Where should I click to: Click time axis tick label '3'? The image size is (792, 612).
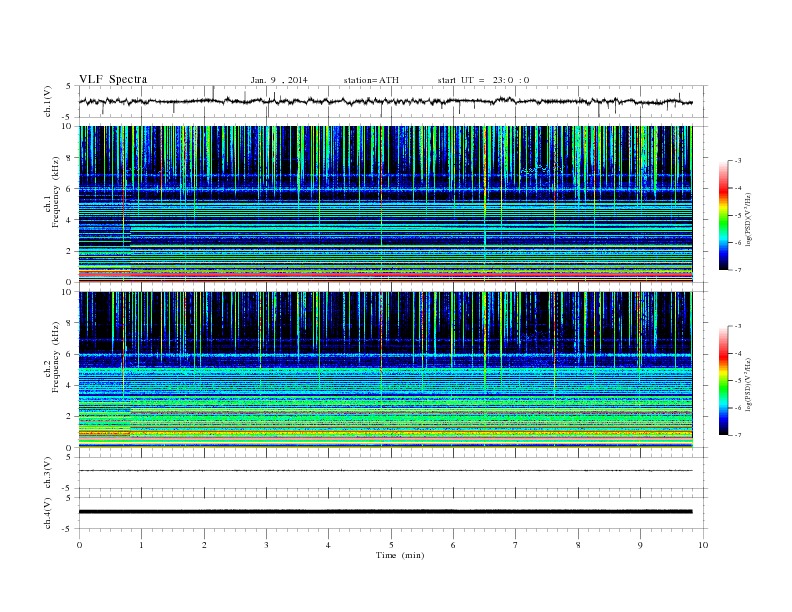[x=266, y=545]
